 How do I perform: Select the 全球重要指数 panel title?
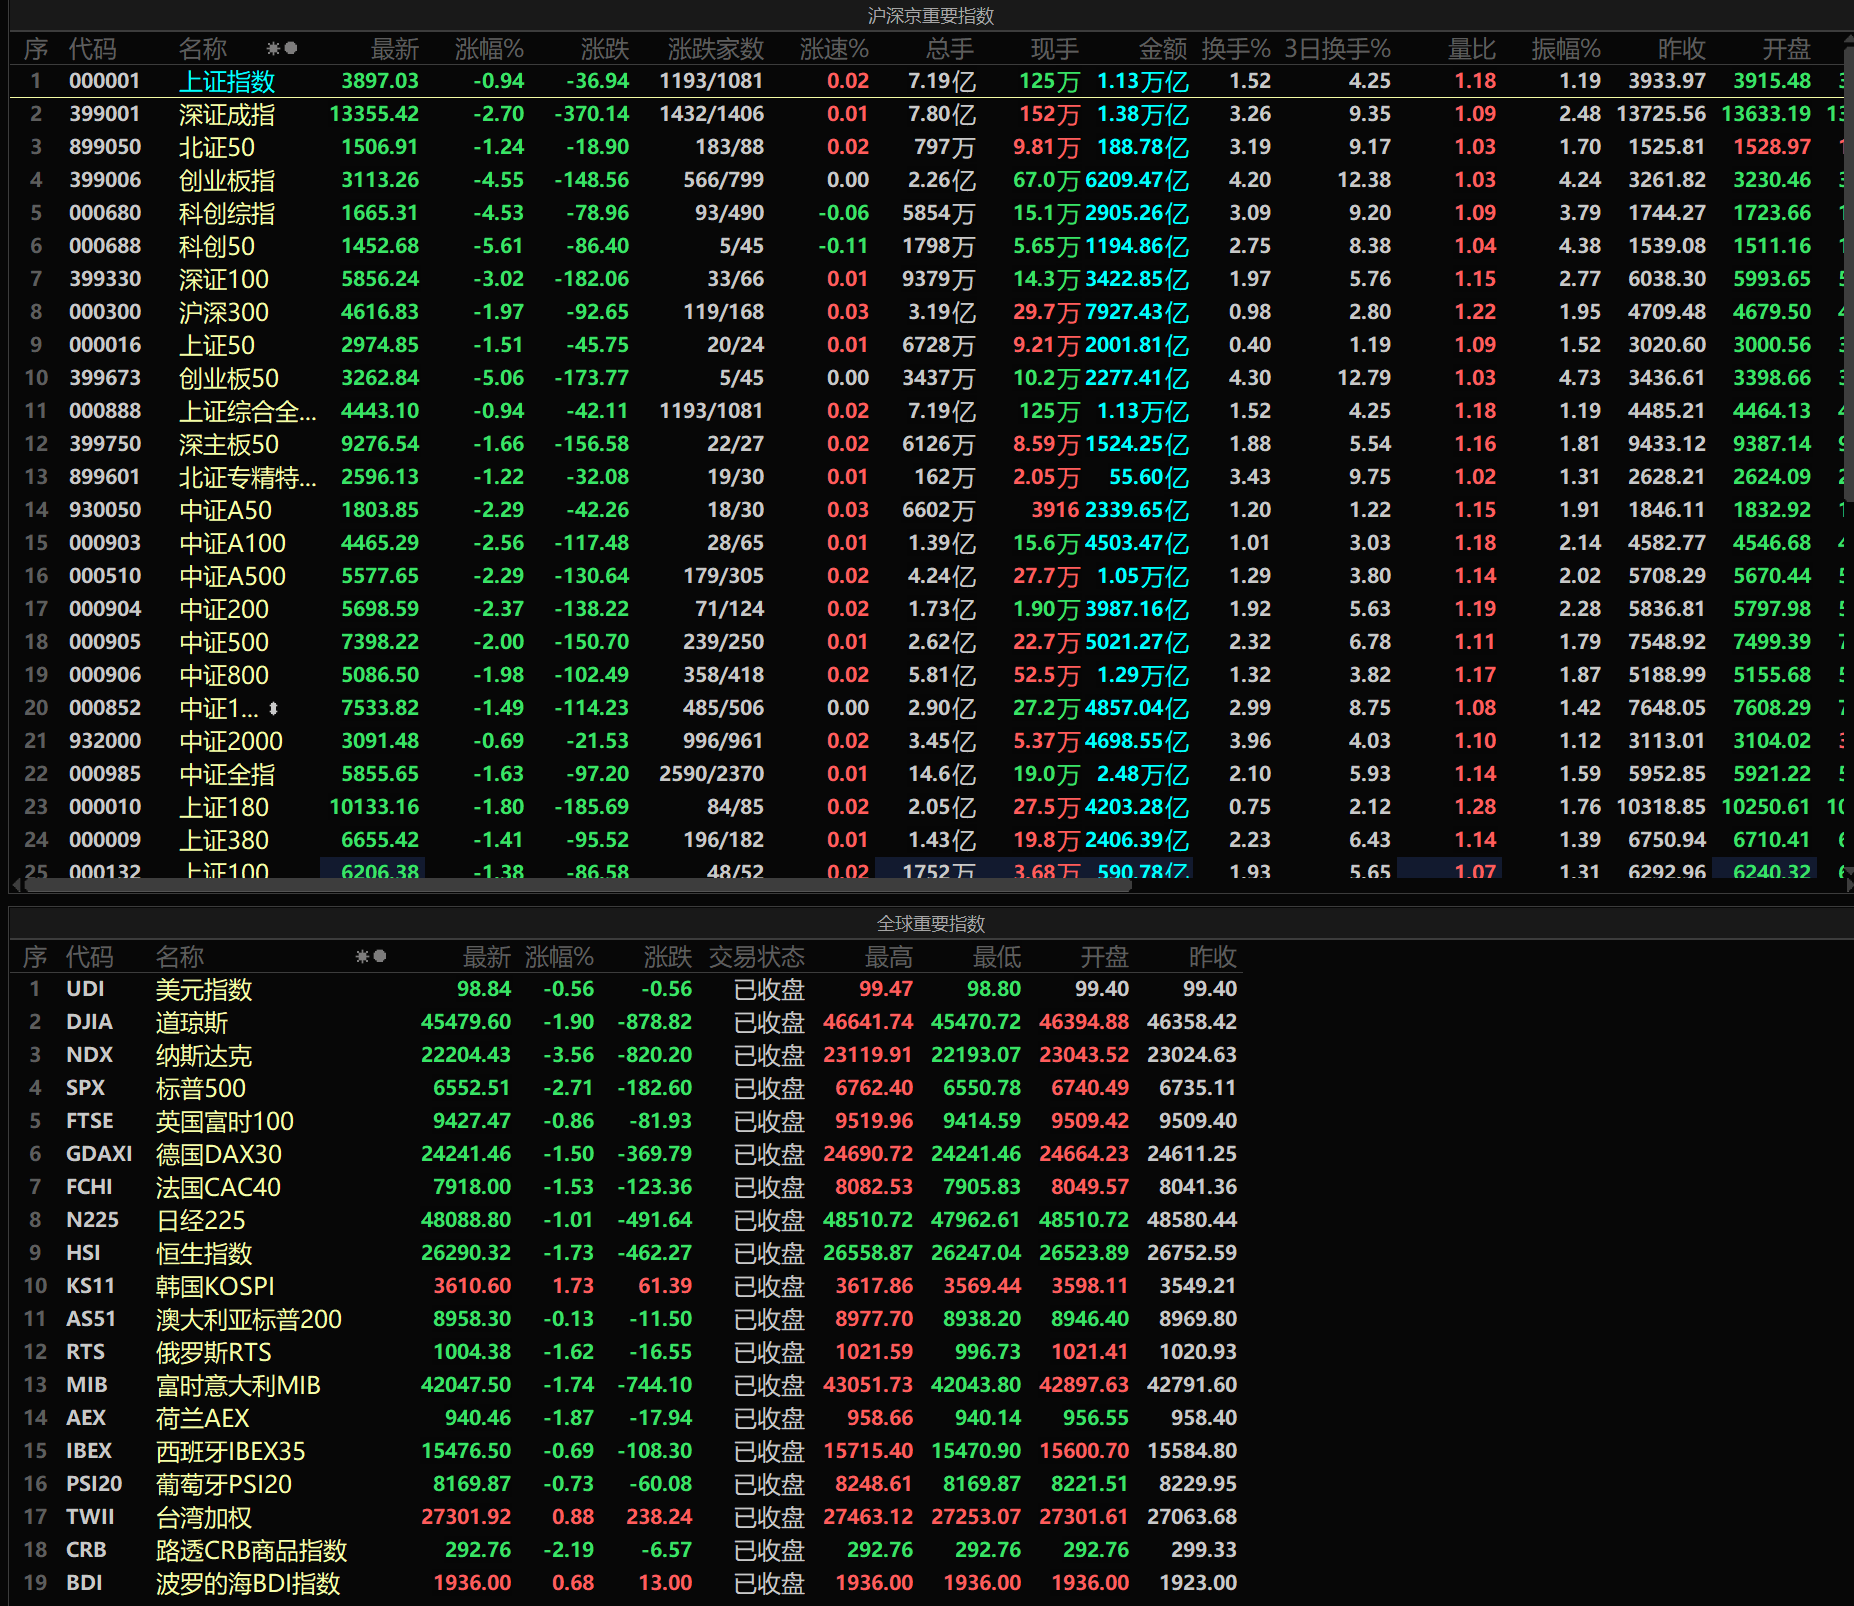(930, 924)
